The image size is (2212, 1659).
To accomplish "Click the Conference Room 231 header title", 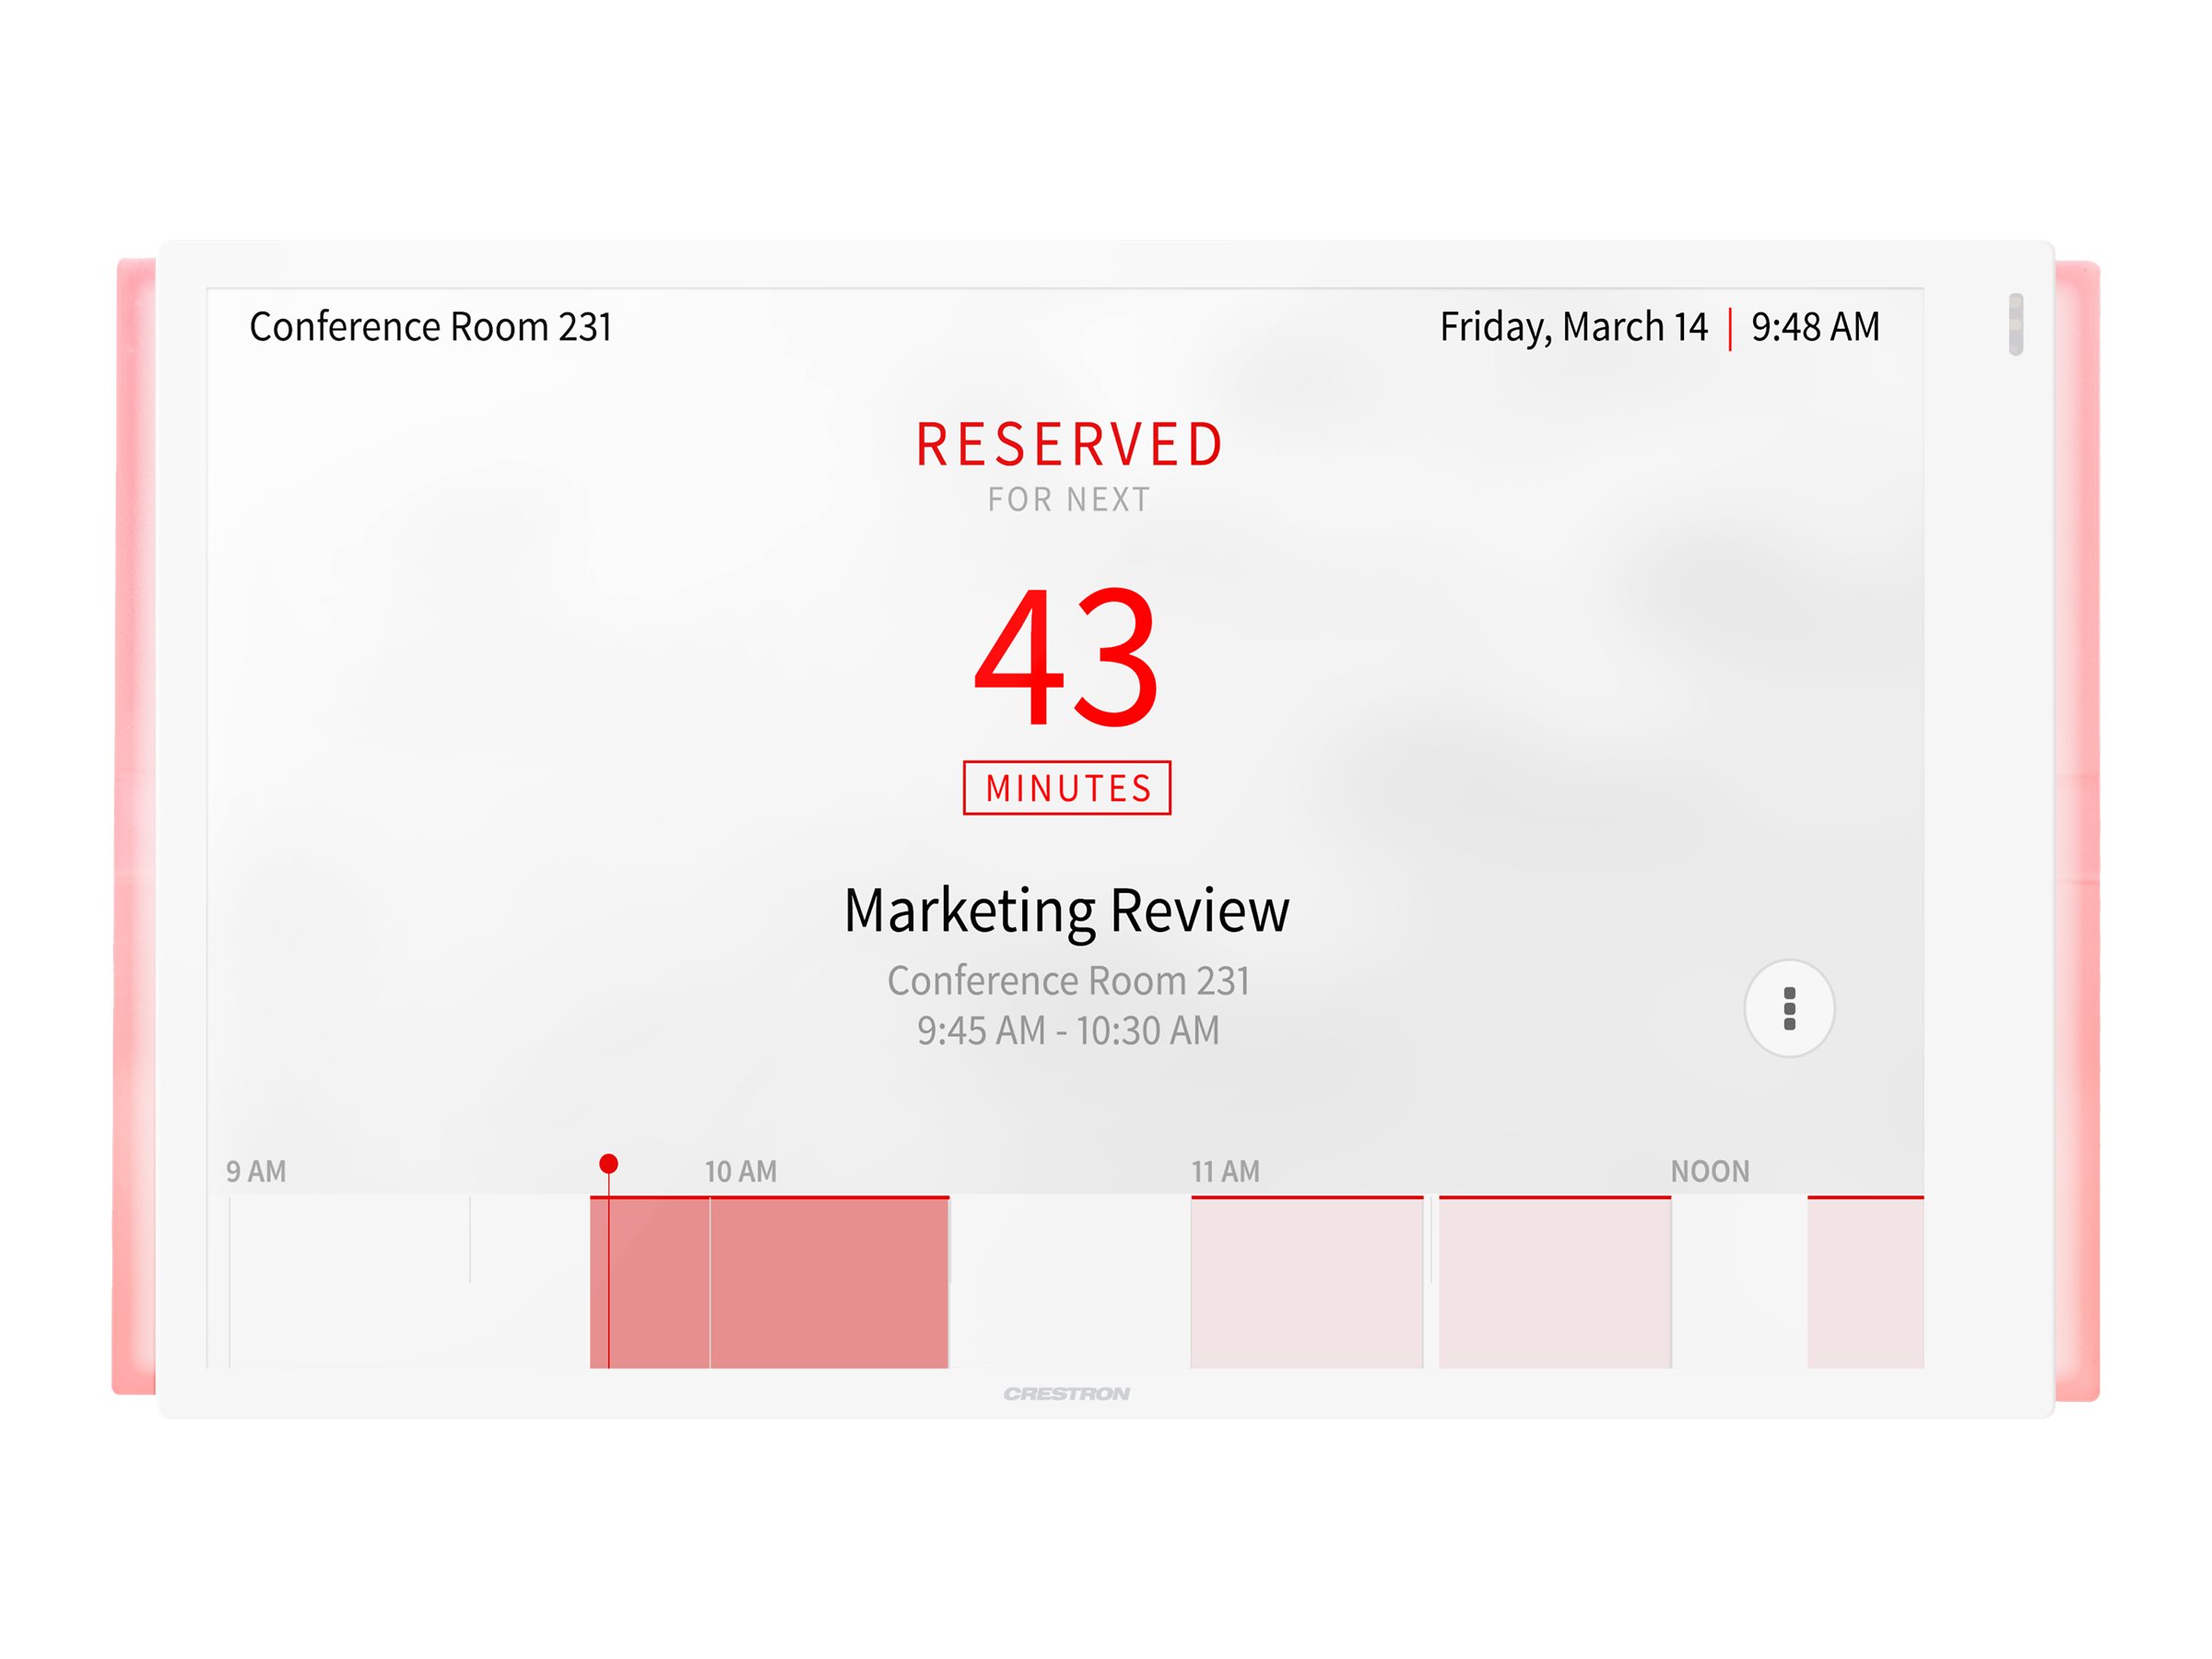I will click(x=430, y=327).
